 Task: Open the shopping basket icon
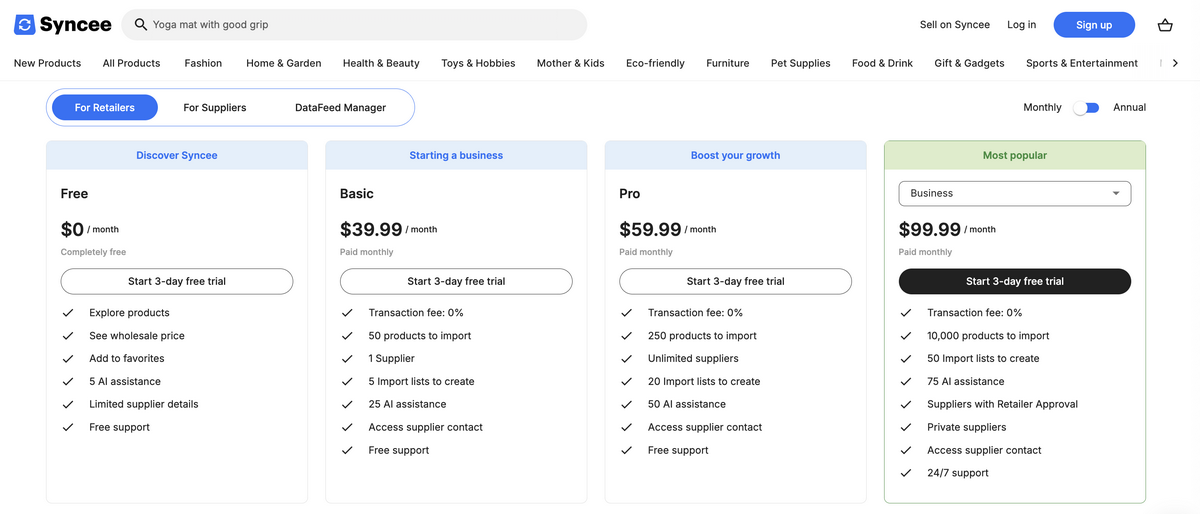tap(1165, 25)
